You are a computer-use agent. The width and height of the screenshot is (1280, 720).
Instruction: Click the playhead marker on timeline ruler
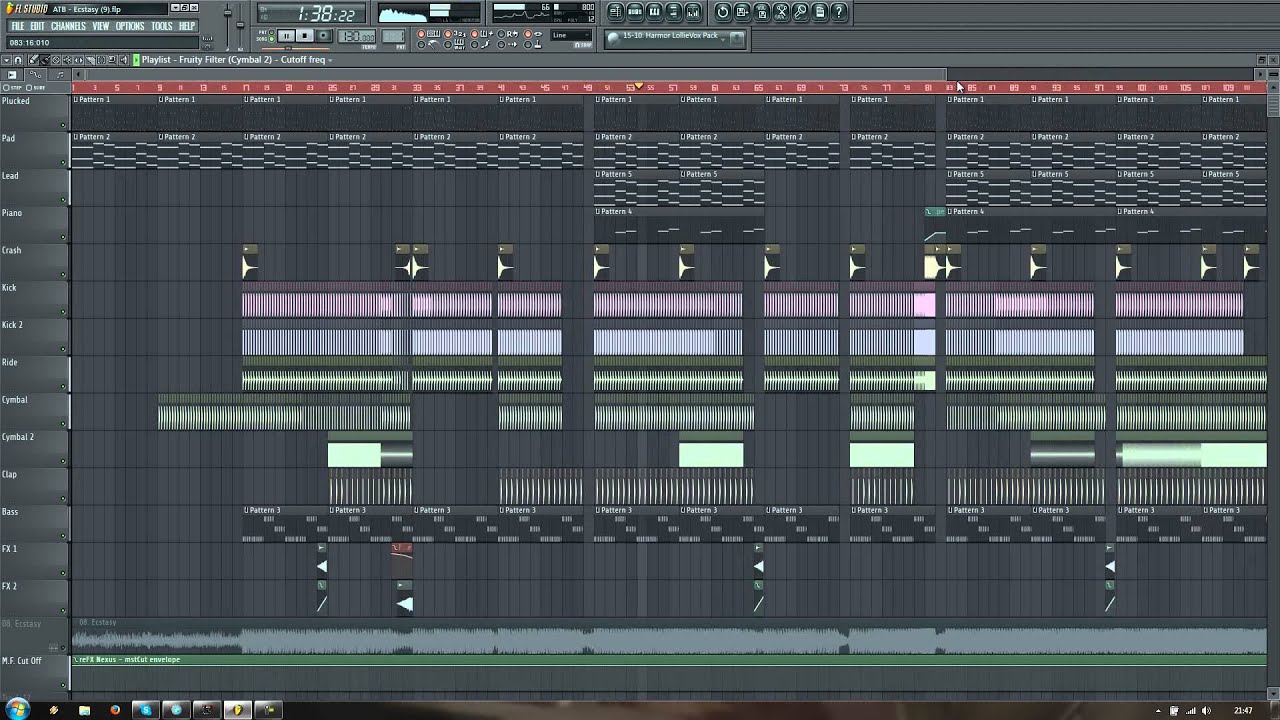(638, 87)
